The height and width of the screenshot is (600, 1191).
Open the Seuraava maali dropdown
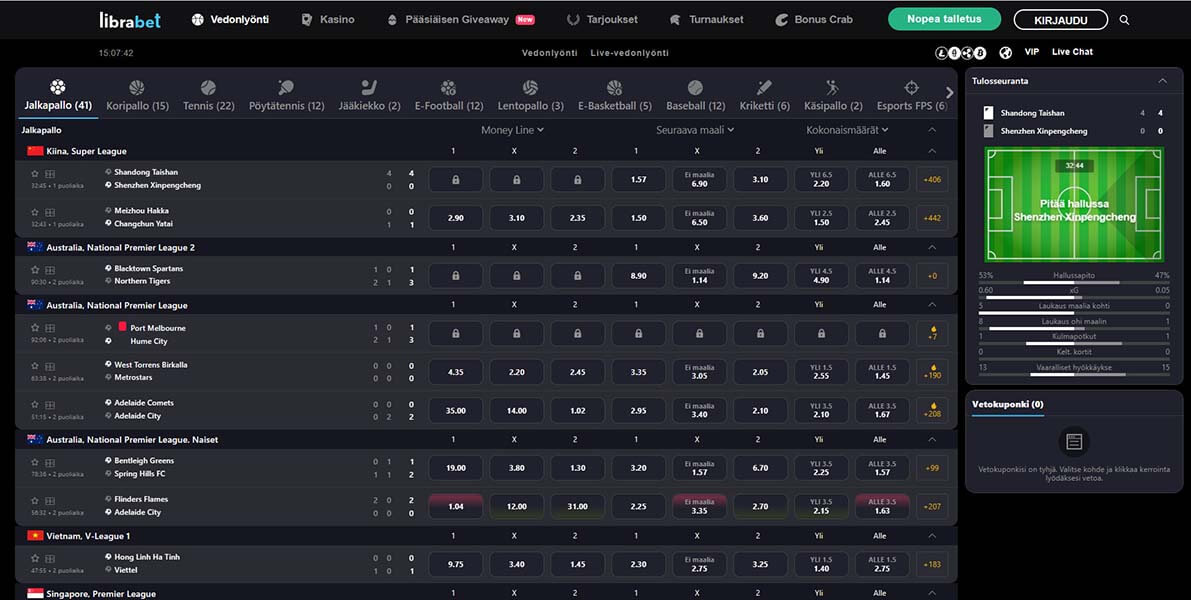tap(695, 130)
